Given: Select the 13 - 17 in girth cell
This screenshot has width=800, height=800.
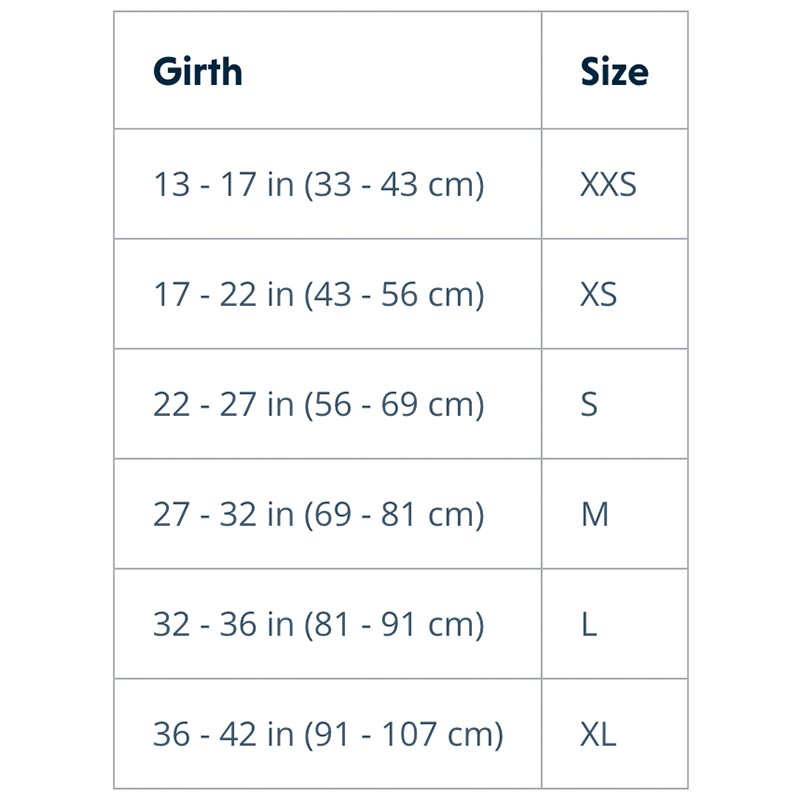Looking at the screenshot, I should 328,184.
